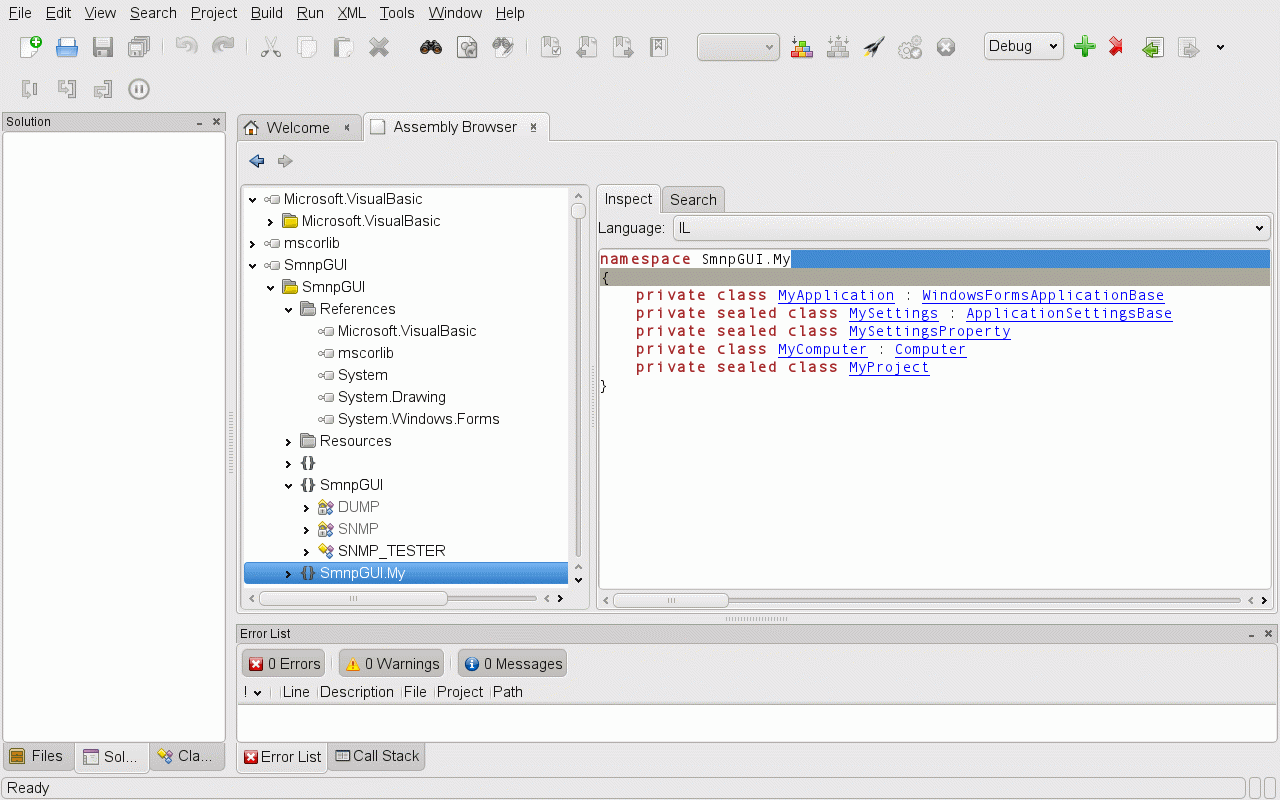
Task: Click the Copy toolbar icon
Action: click(x=307, y=47)
